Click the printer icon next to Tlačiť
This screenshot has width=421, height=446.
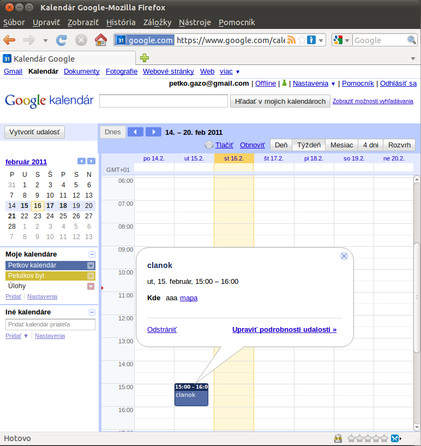coord(209,145)
